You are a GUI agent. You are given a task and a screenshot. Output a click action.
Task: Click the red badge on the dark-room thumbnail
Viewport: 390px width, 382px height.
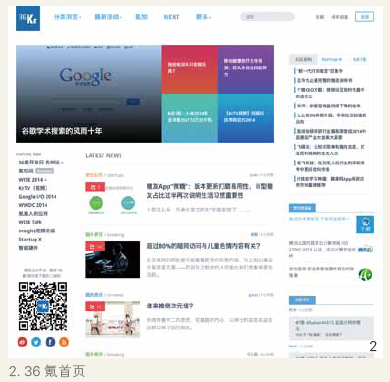coord(95,246)
